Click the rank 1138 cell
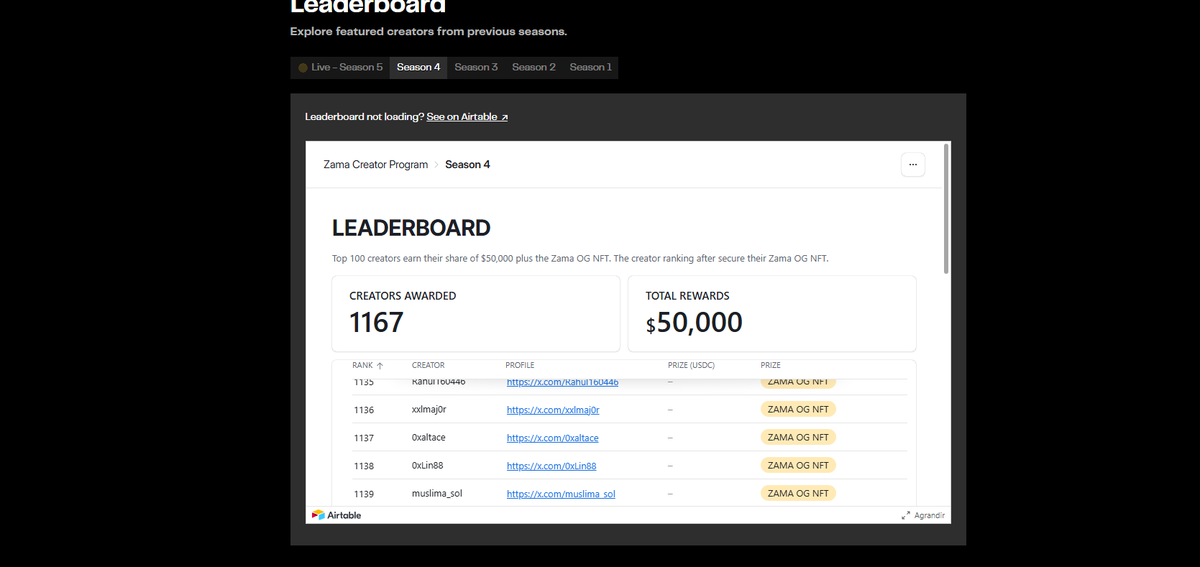This screenshot has width=1200, height=567. pyautogui.click(x=363, y=466)
